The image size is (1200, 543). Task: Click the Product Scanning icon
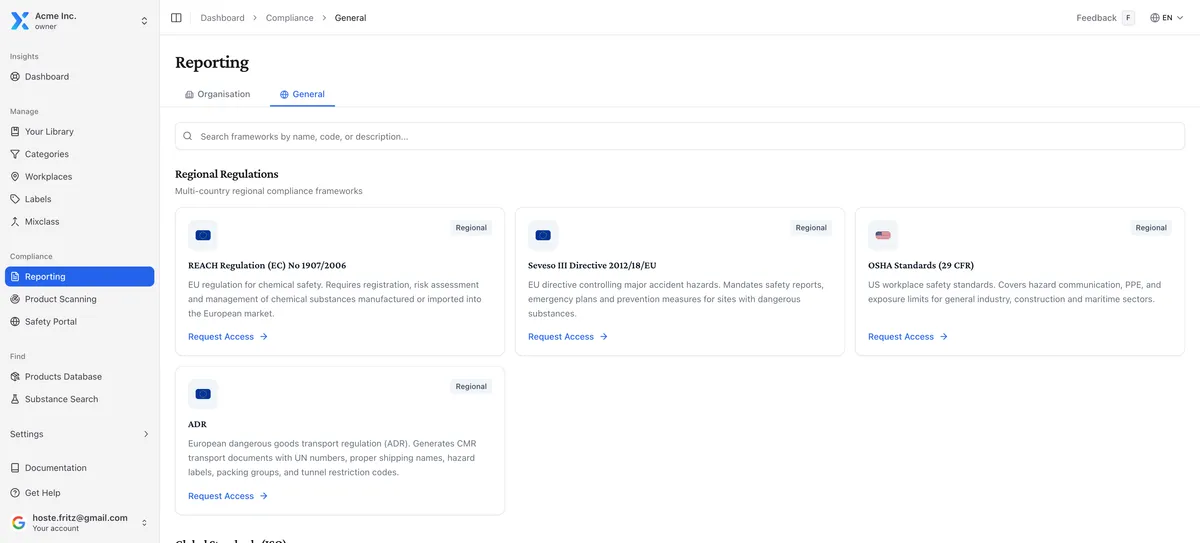tap(15, 299)
